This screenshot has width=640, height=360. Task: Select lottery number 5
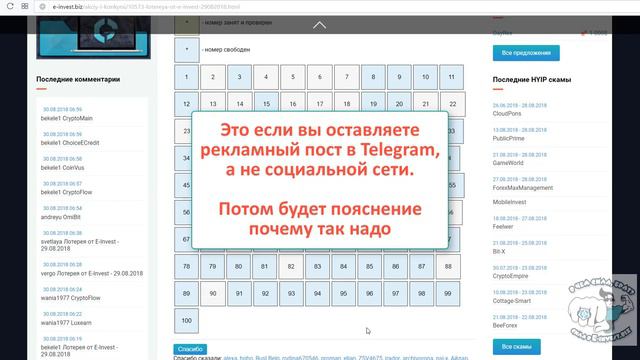(293, 77)
